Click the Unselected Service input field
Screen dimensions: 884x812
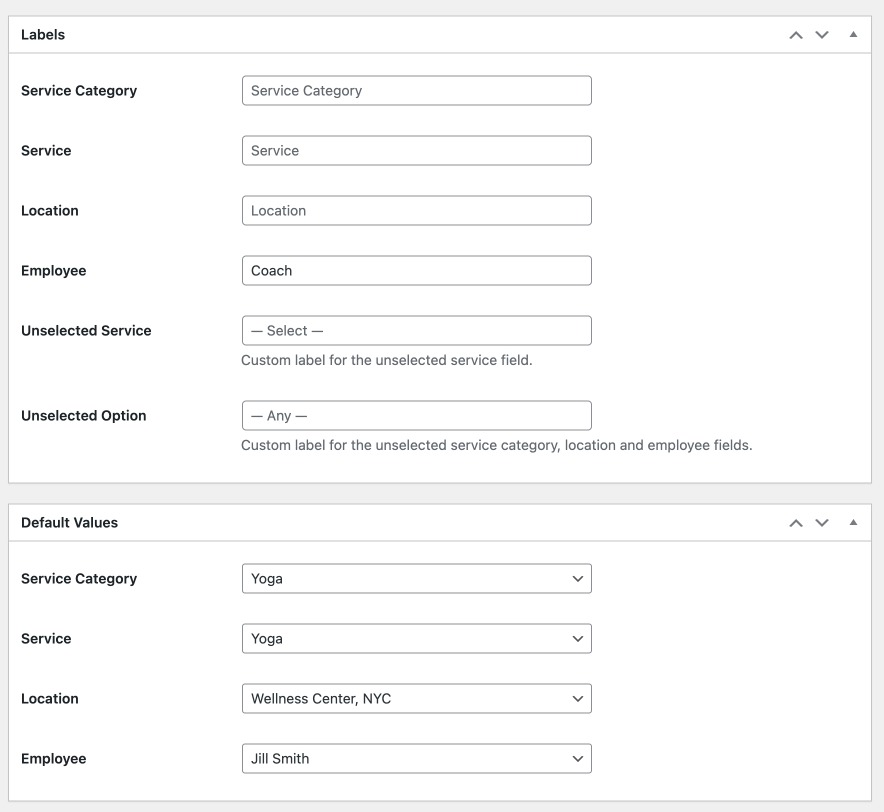[x=416, y=331]
